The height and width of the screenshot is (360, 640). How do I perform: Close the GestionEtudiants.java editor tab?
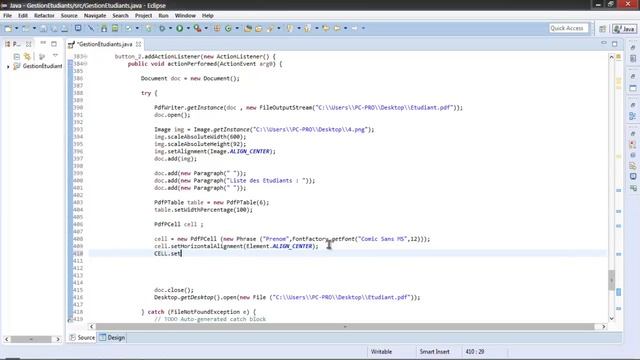(138, 44)
